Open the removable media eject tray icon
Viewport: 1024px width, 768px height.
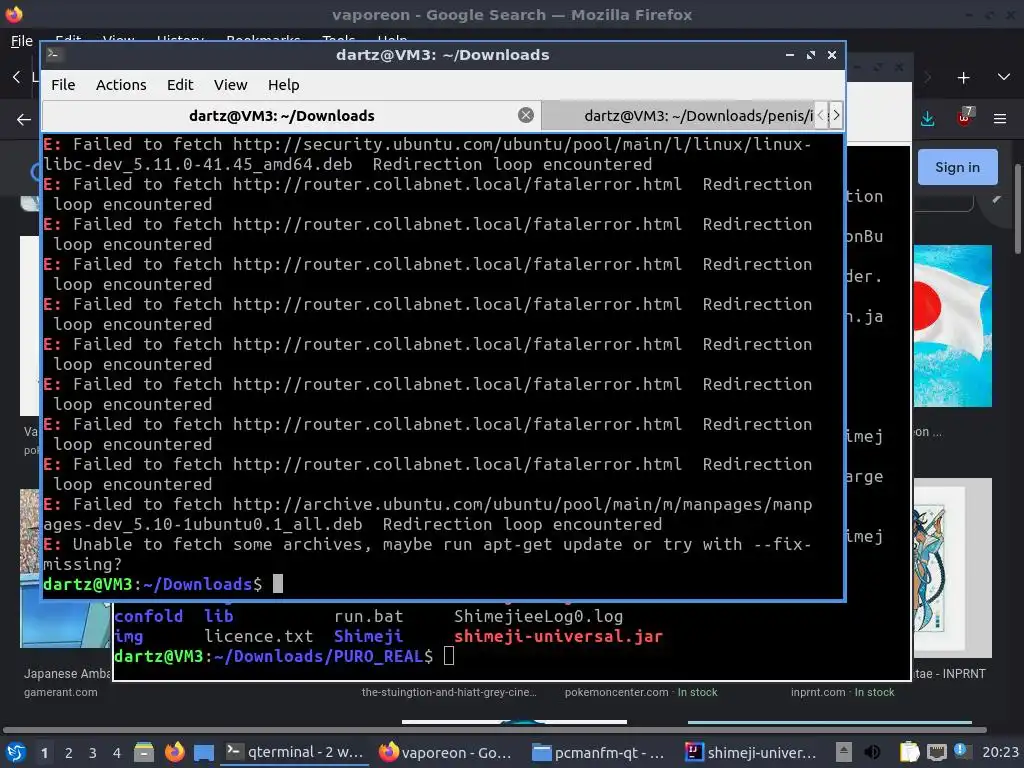coord(844,752)
